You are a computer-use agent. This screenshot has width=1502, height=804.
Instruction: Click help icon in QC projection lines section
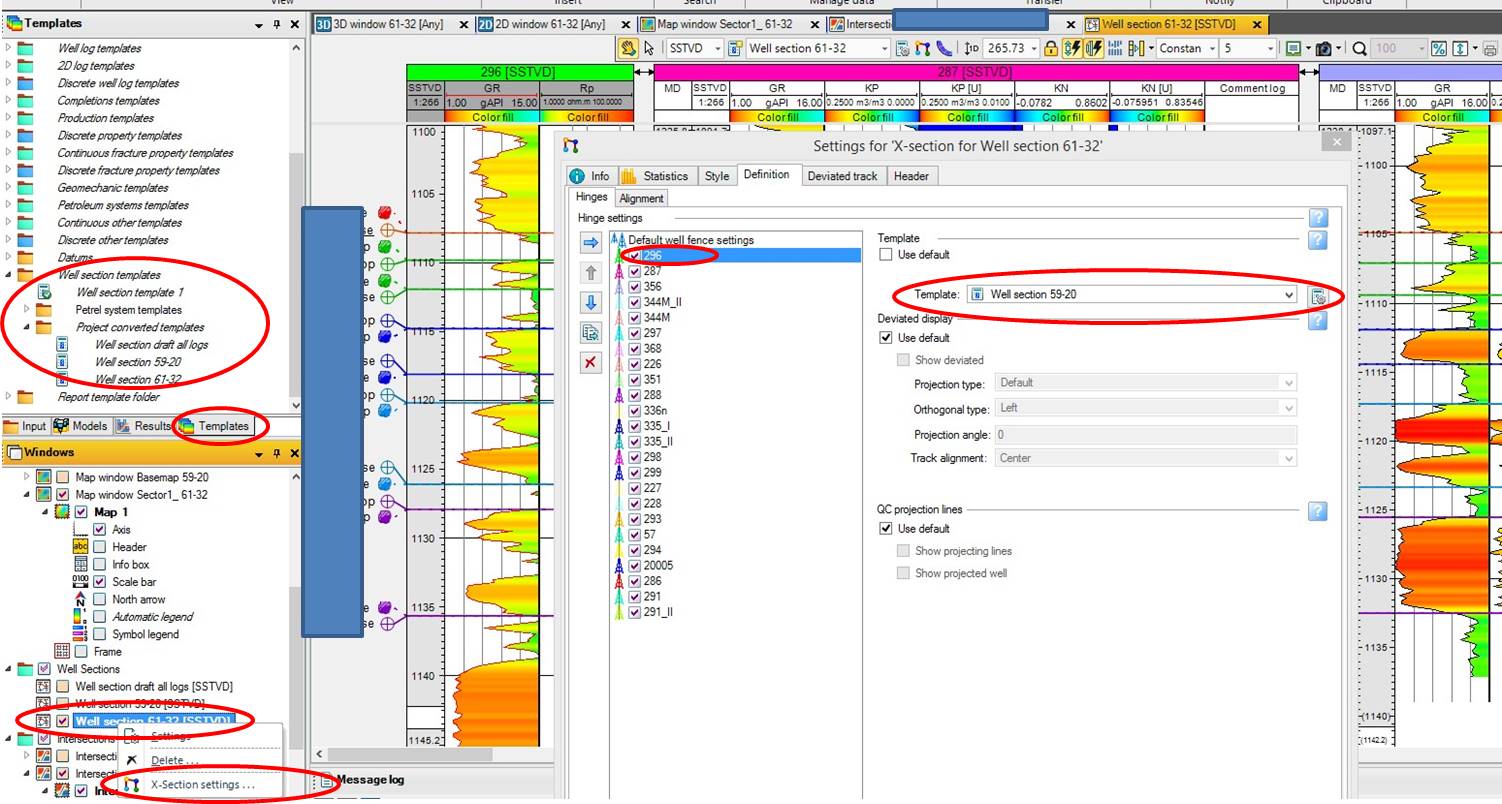tap(1317, 511)
